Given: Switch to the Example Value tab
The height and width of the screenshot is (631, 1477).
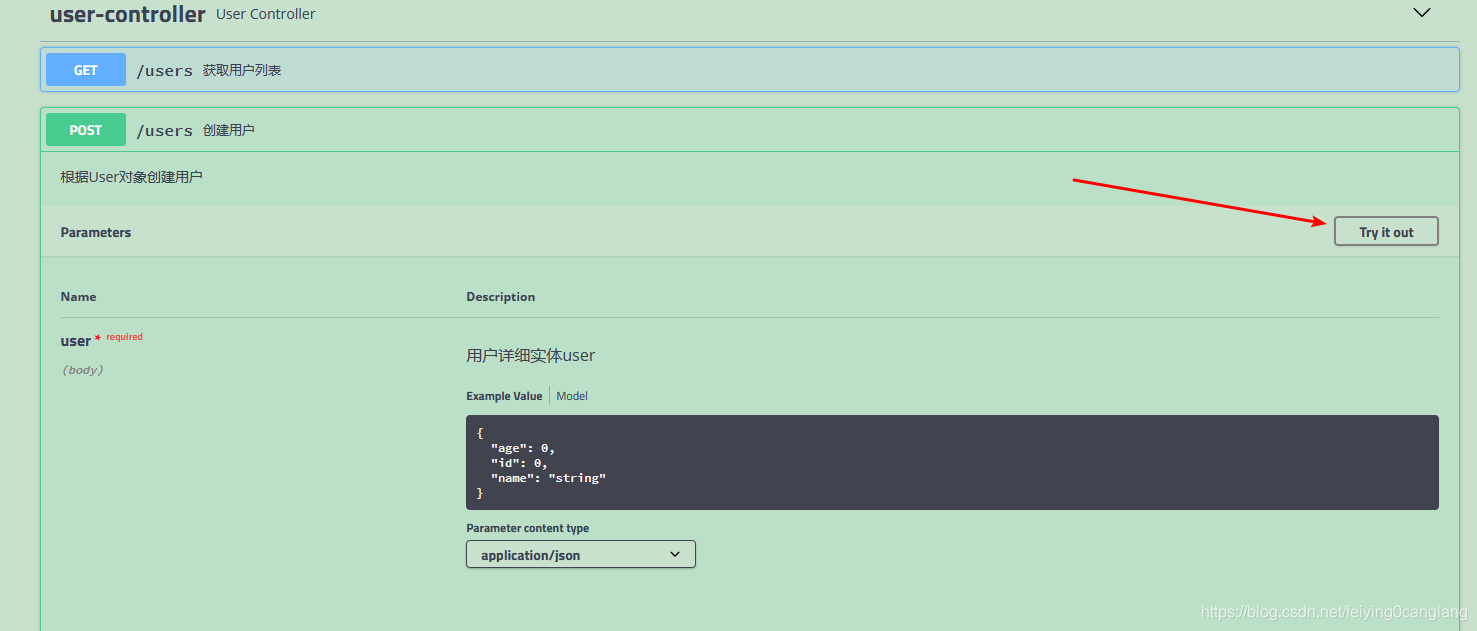Looking at the screenshot, I should click(x=504, y=396).
